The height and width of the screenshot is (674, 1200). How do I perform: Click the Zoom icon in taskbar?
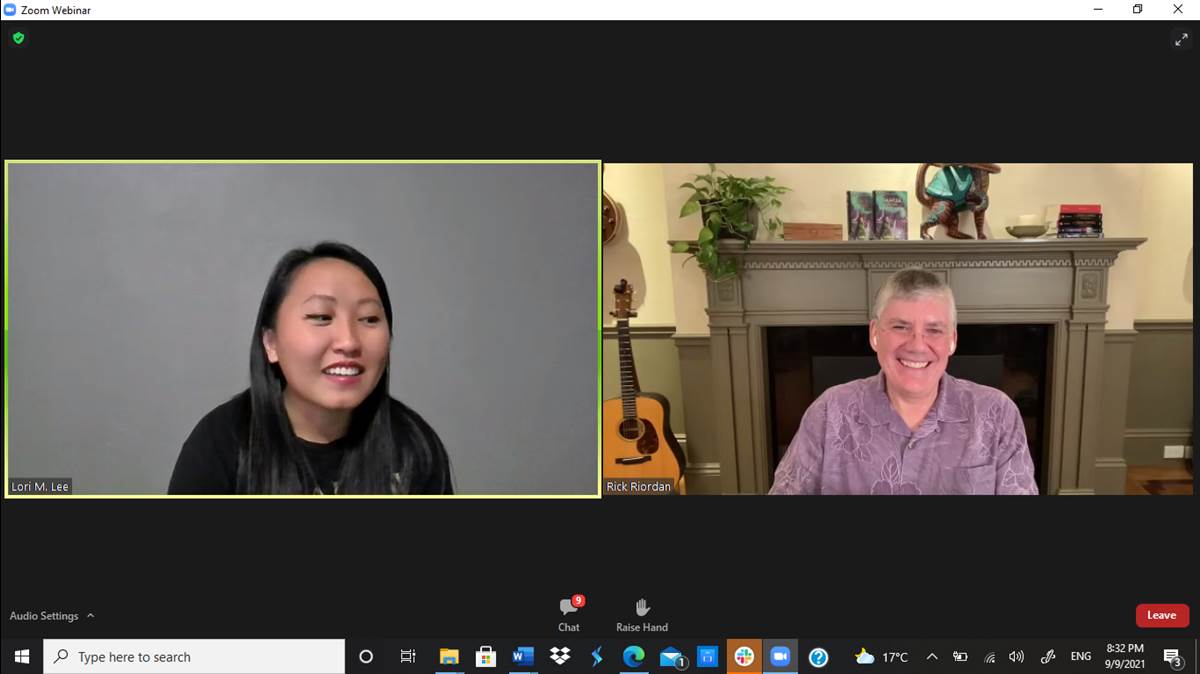pos(780,657)
